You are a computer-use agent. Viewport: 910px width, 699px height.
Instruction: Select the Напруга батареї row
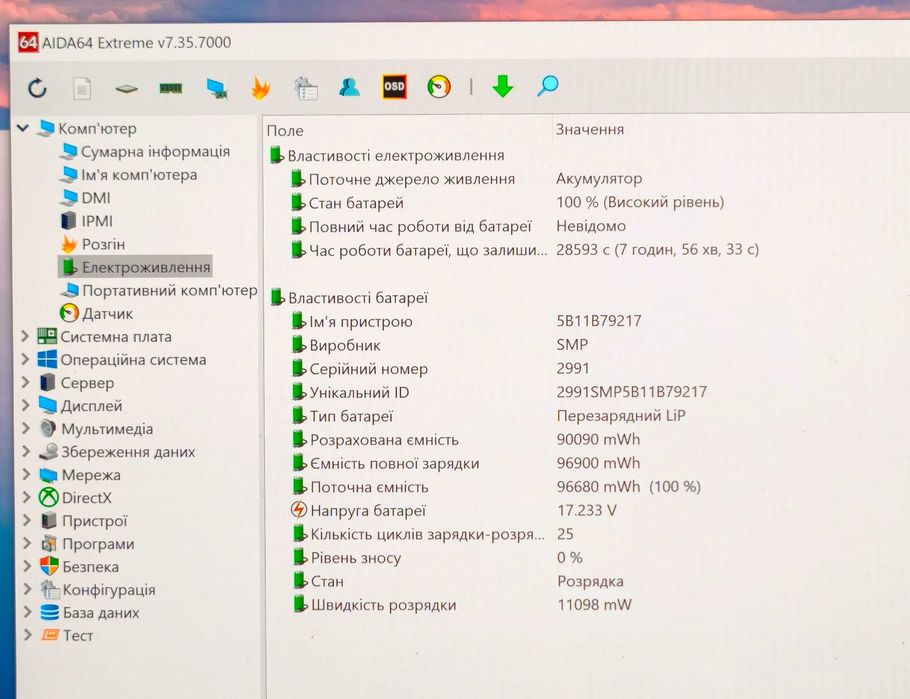(454, 510)
